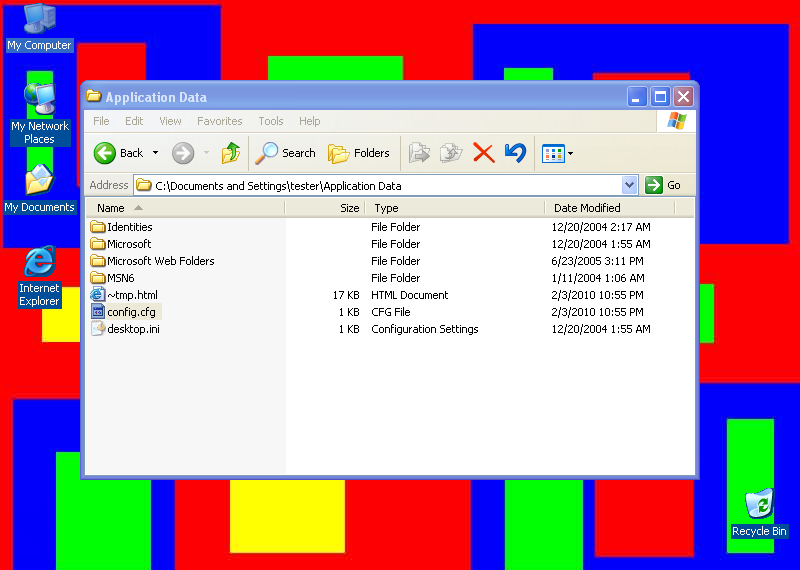Click the '~tmp.html' file name text
The height and width of the screenshot is (570, 800).
click(x=132, y=295)
